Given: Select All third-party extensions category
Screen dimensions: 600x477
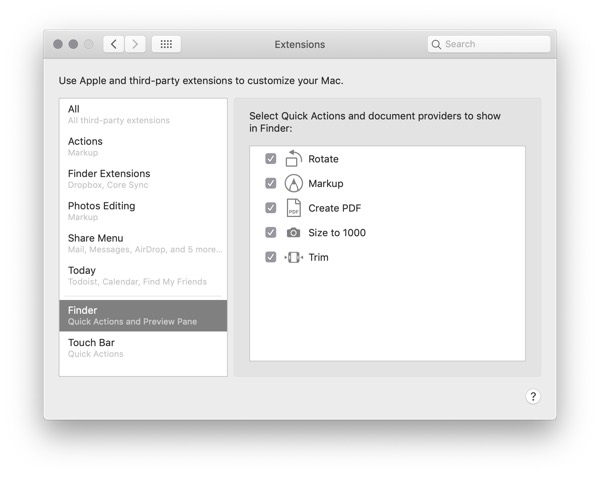Looking at the screenshot, I should pos(143,114).
